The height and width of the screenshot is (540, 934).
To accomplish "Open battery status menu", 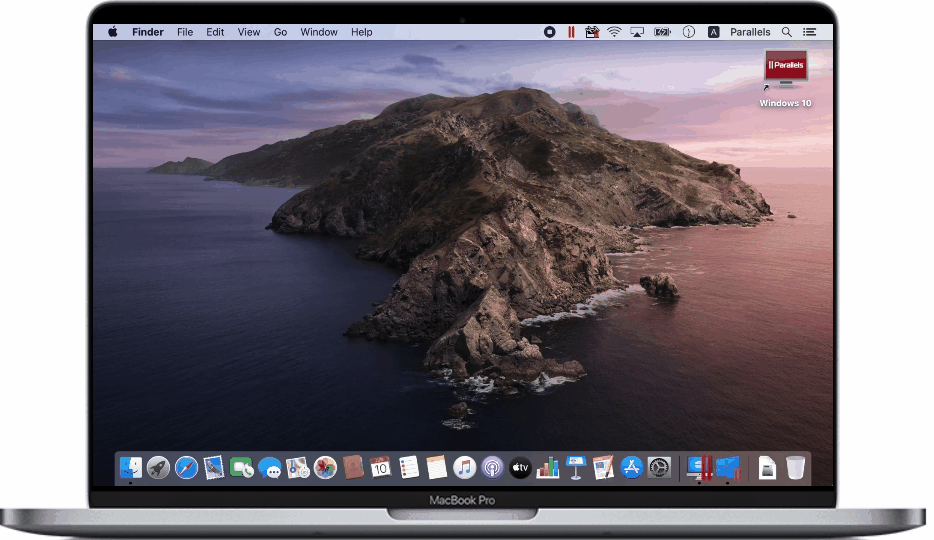I will [662, 32].
